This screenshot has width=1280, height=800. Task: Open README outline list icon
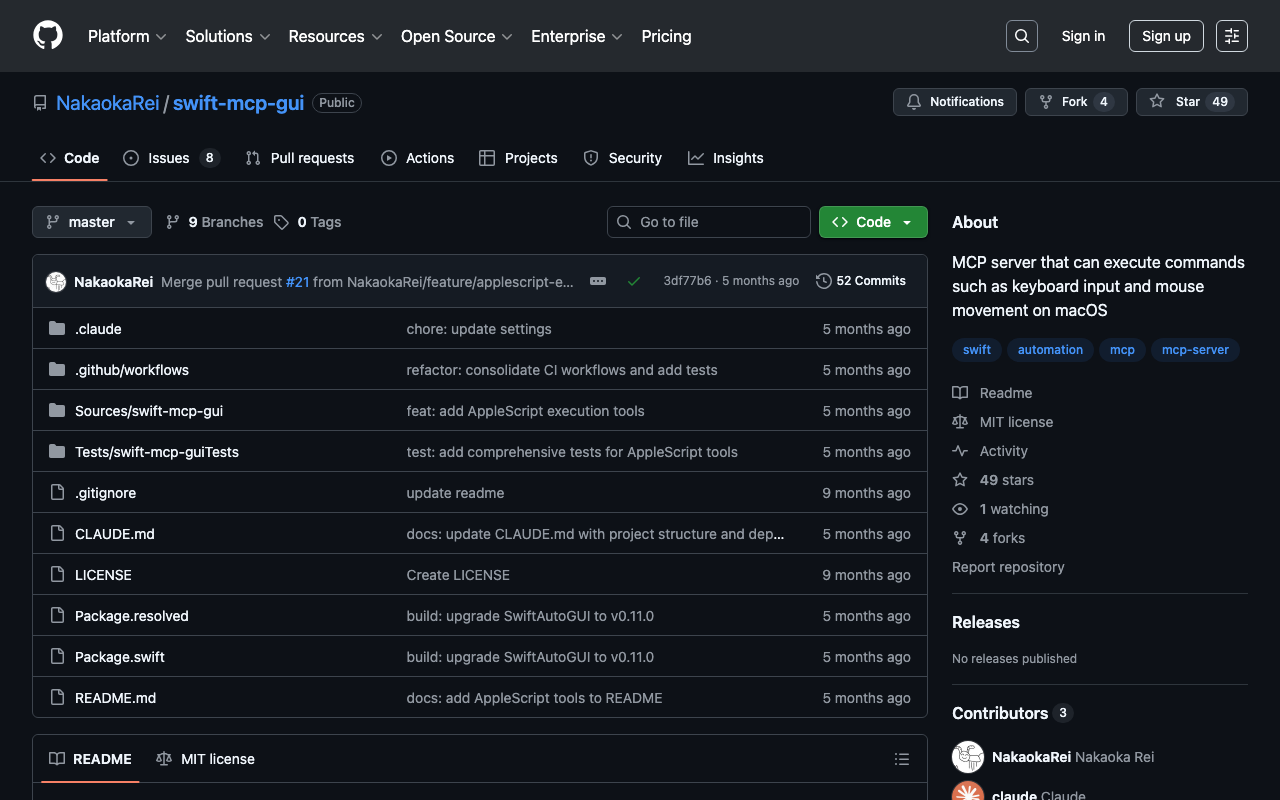901,759
